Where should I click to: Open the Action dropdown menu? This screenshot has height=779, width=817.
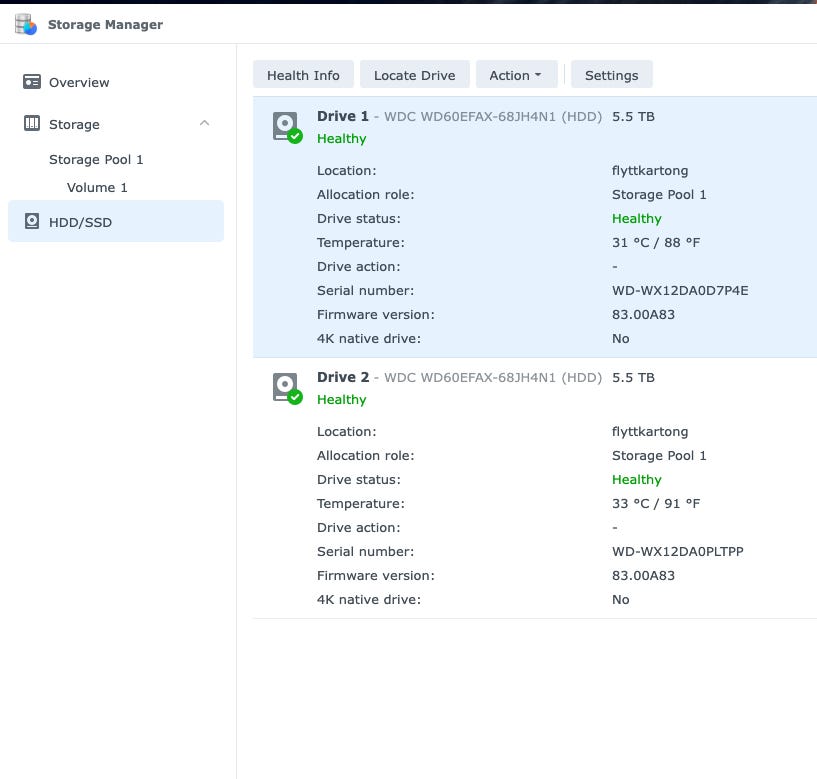pyautogui.click(x=515, y=75)
